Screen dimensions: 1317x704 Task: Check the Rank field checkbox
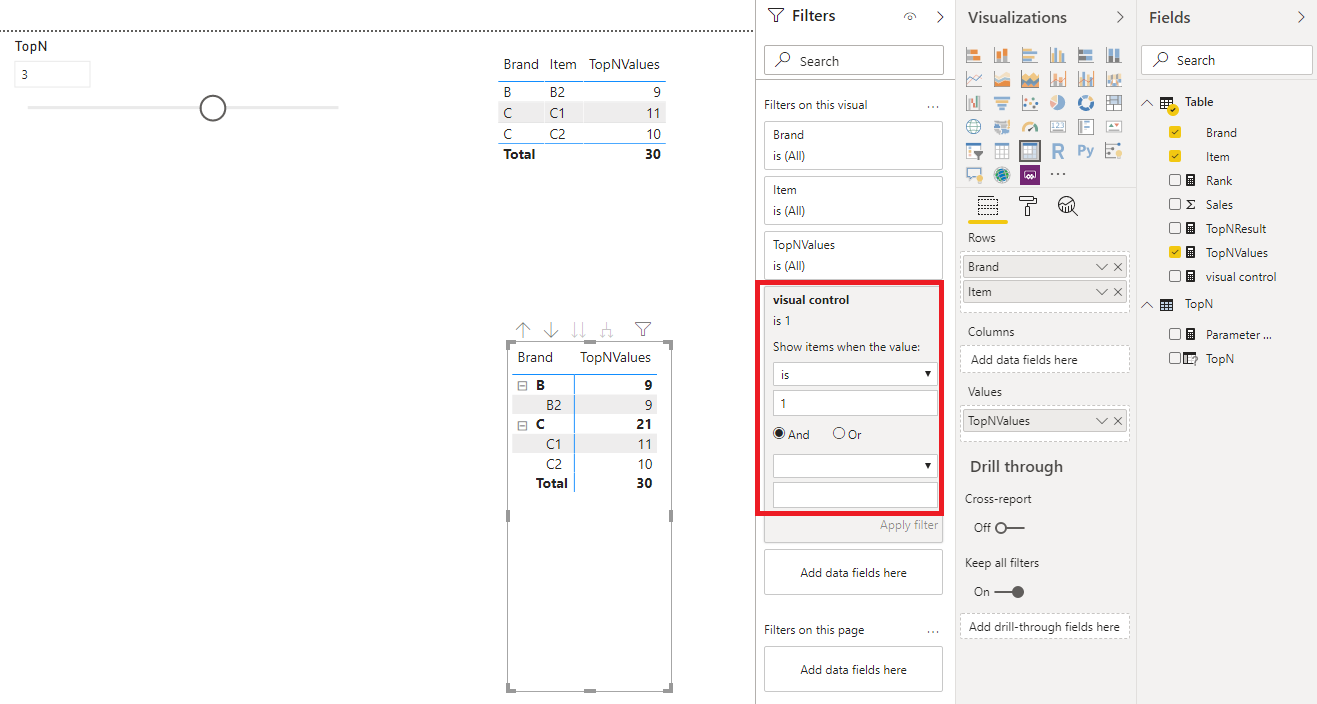click(x=1175, y=180)
